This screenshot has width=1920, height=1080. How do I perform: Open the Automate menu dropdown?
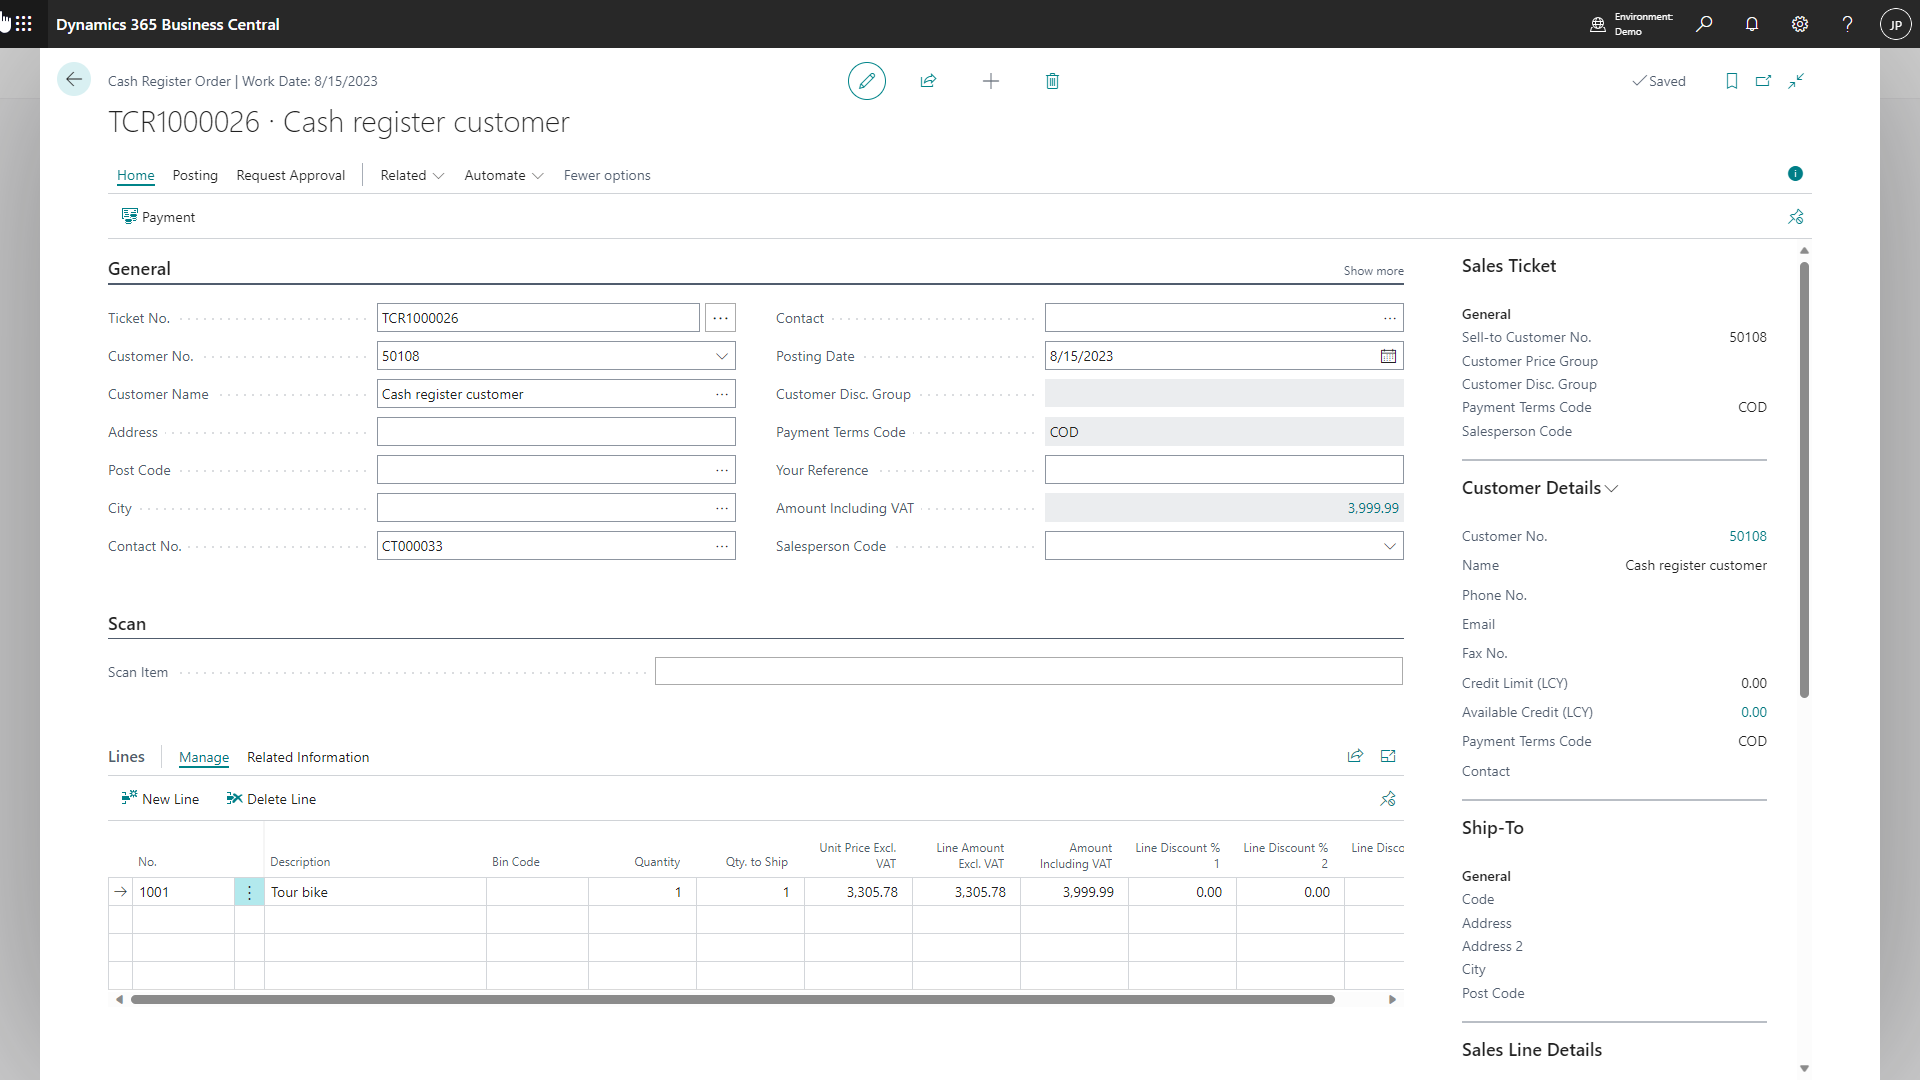point(504,175)
